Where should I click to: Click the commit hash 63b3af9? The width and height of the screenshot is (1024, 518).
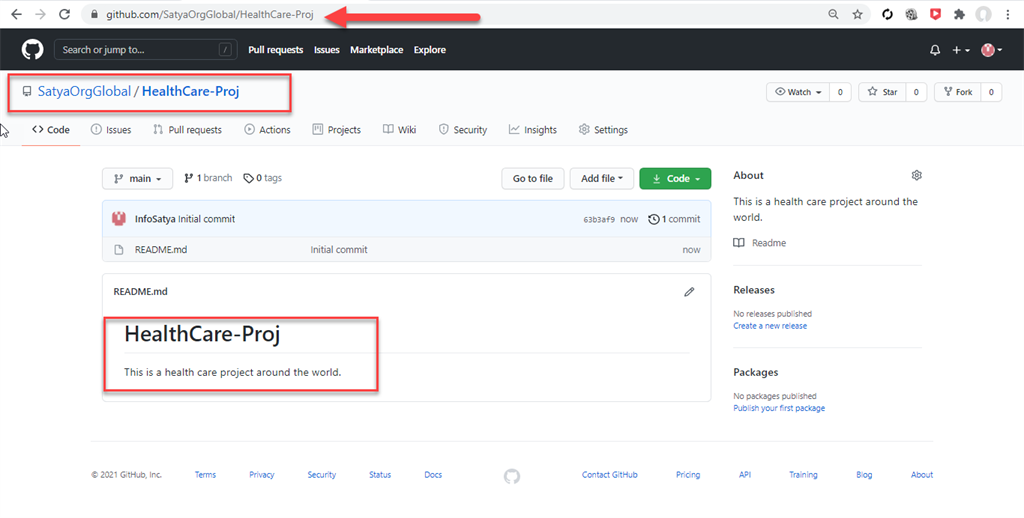599,219
